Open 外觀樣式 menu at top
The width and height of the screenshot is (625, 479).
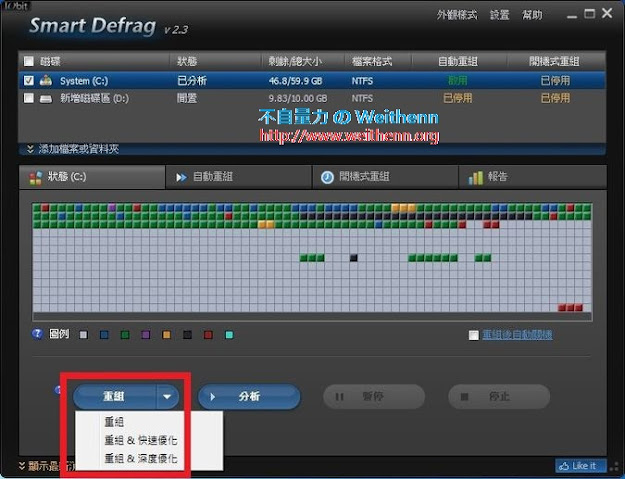457,15
